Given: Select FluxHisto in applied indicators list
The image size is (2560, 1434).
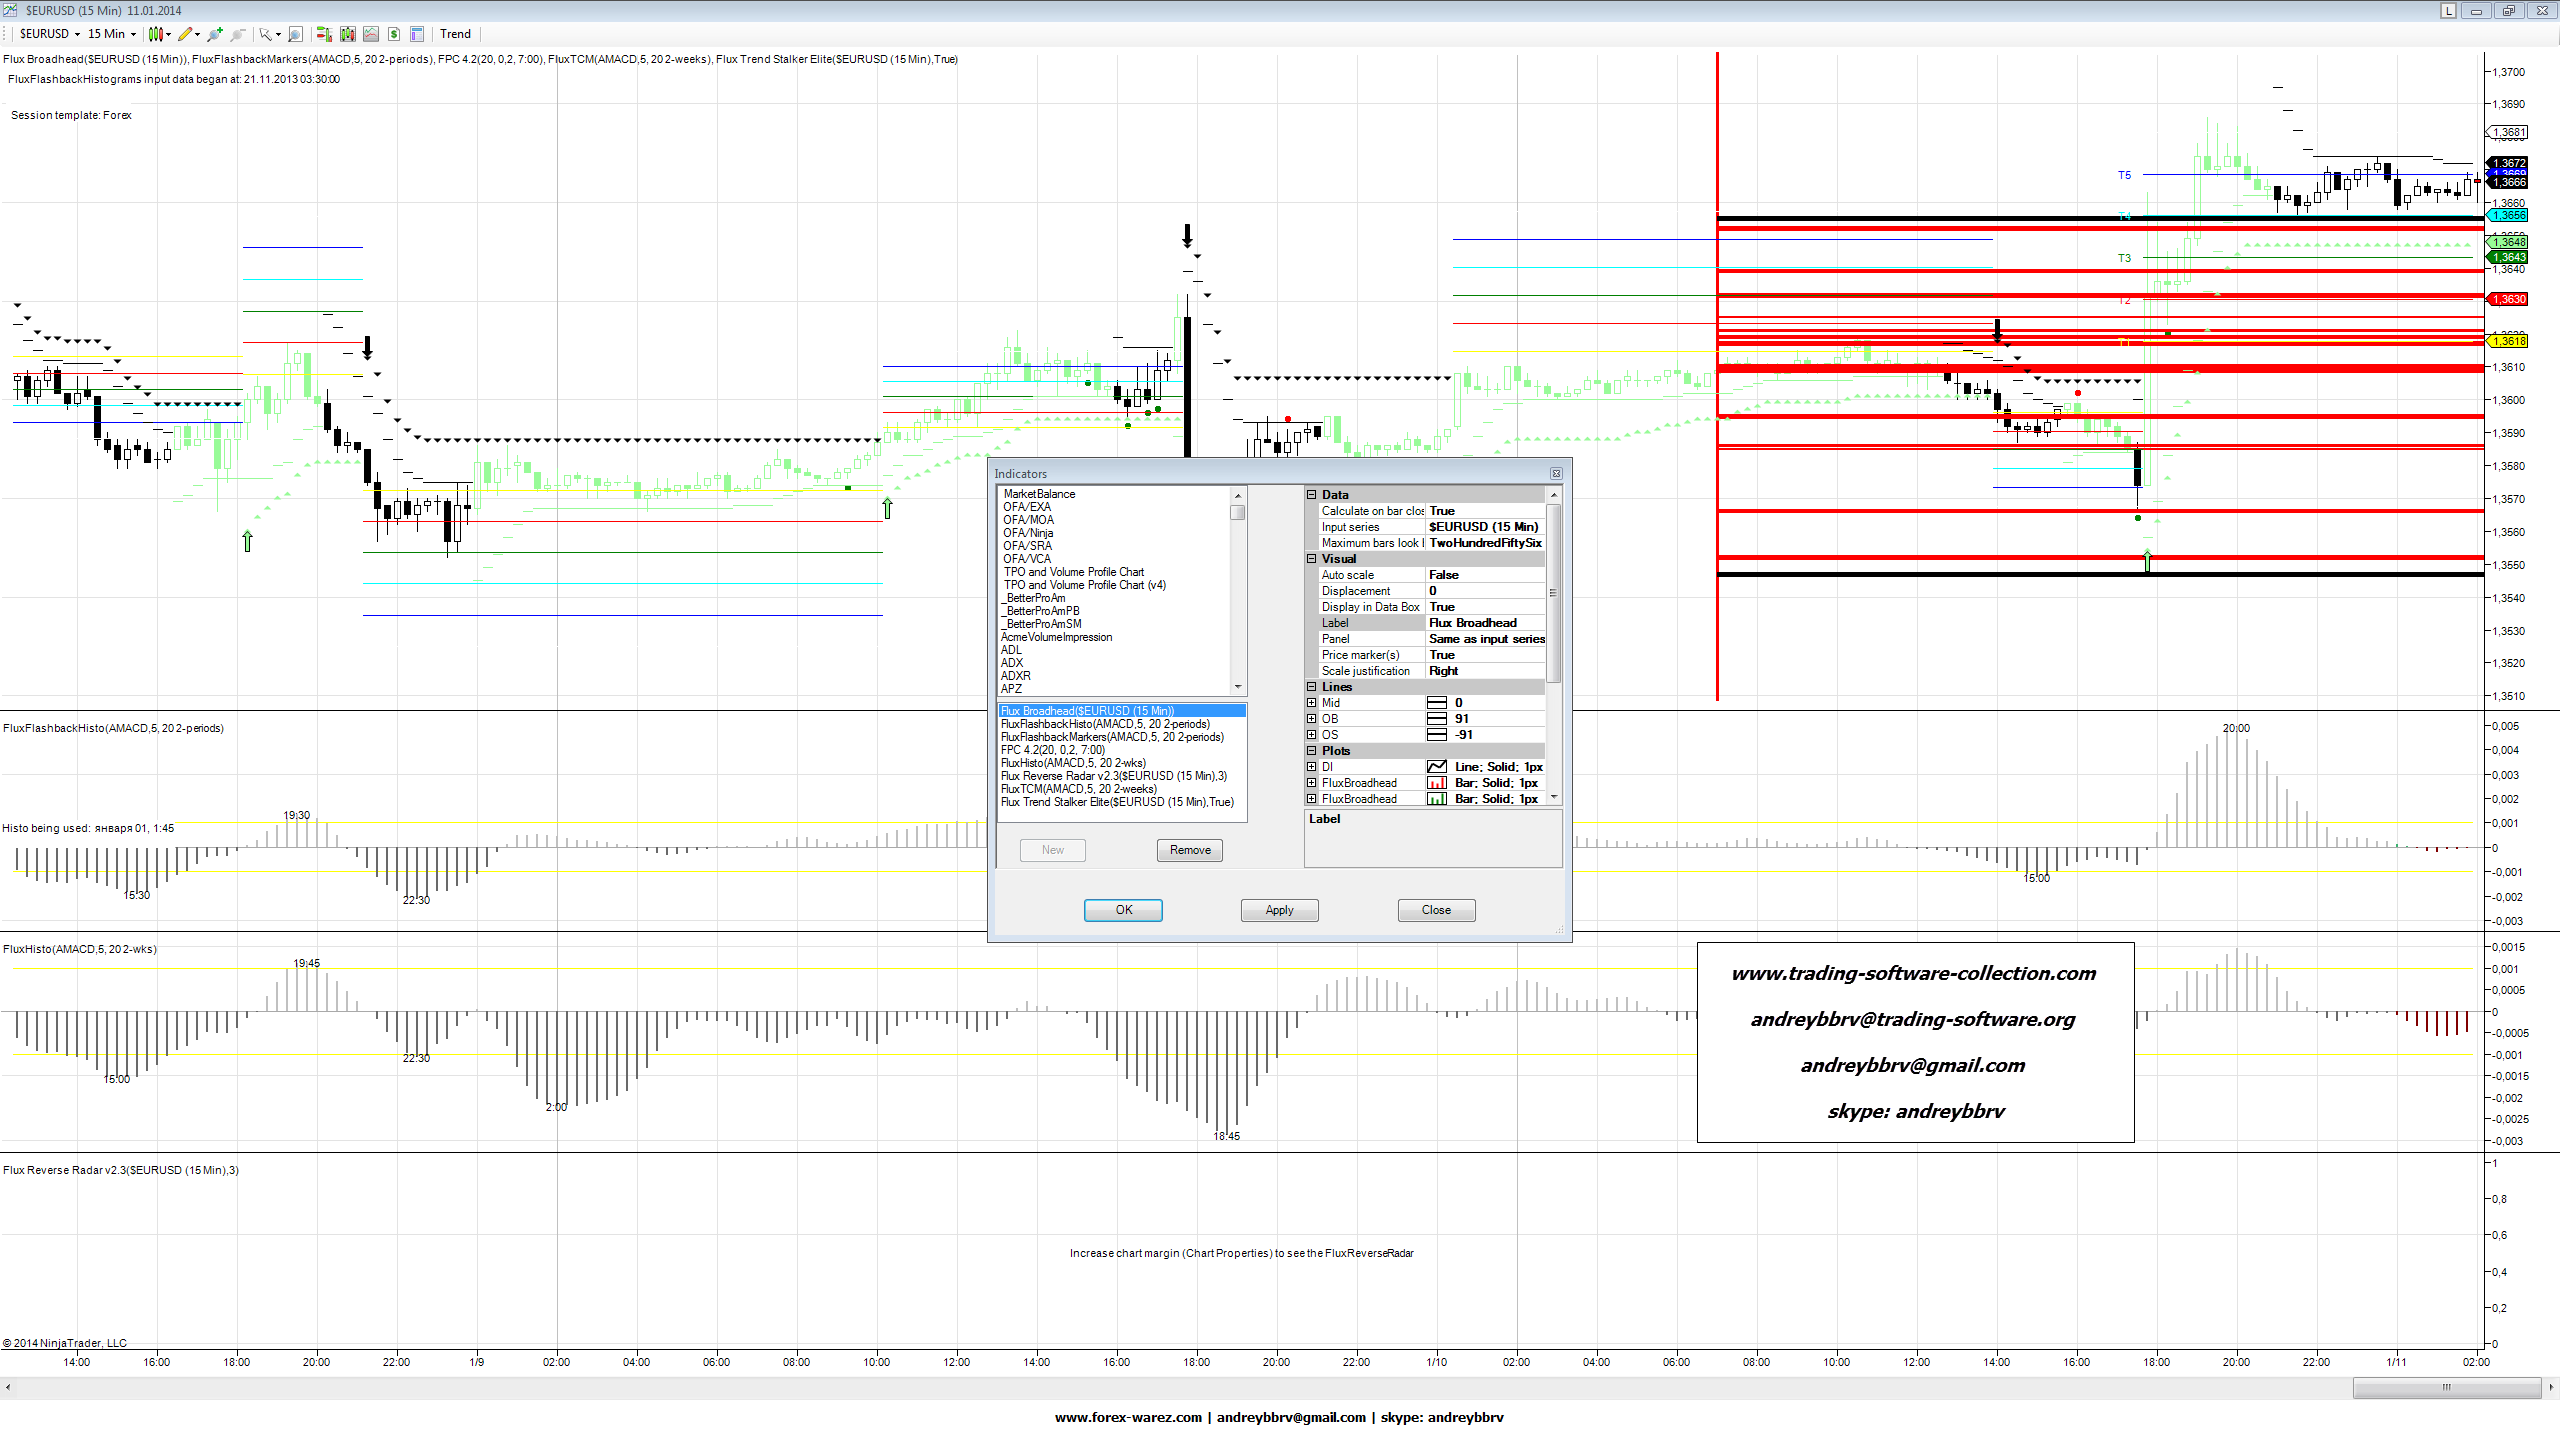Looking at the screenshot, I should click(x=1073, y=763).
